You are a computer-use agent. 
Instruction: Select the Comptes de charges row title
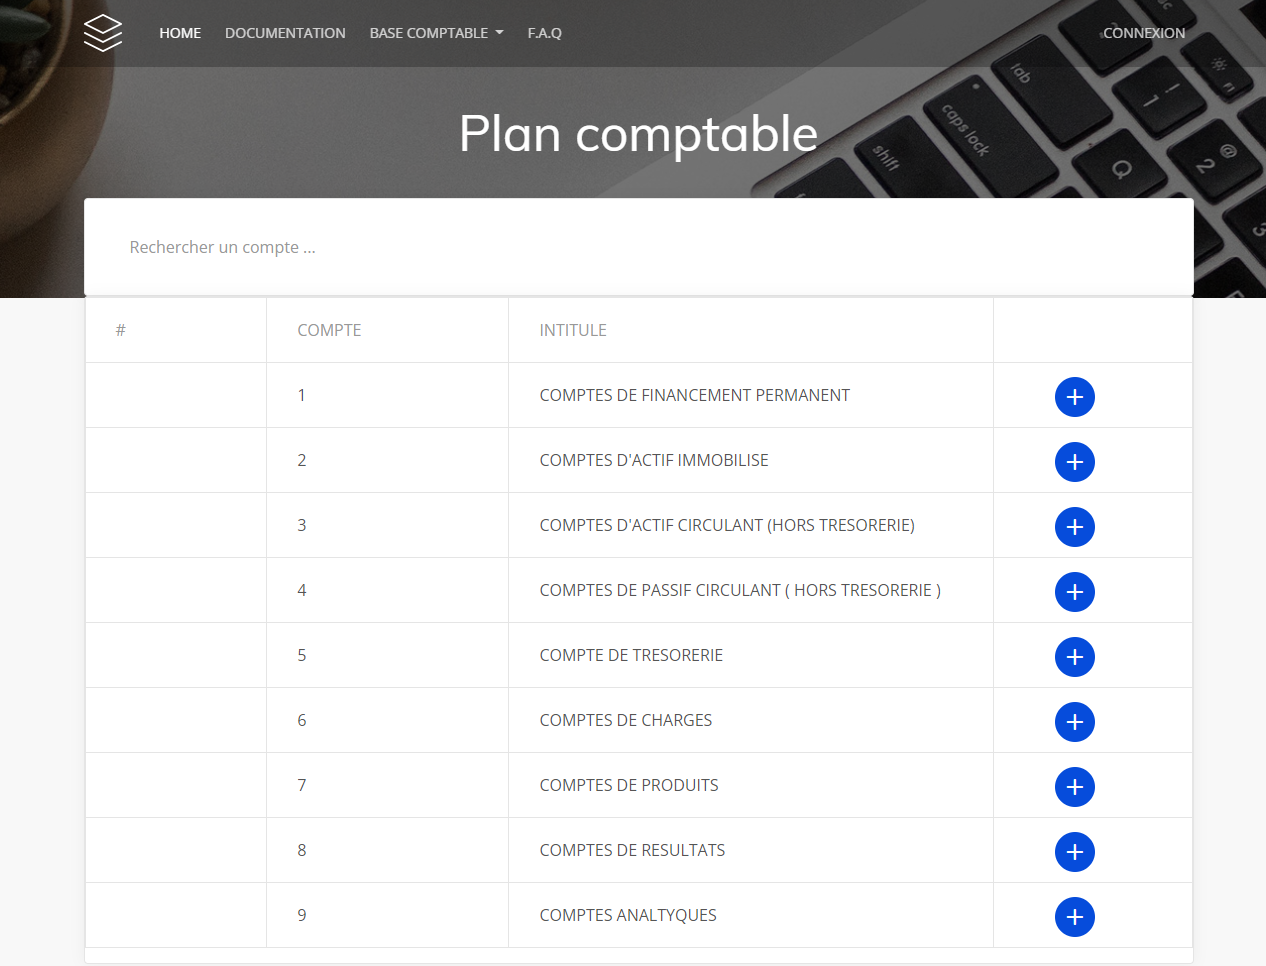pos(625,720)
